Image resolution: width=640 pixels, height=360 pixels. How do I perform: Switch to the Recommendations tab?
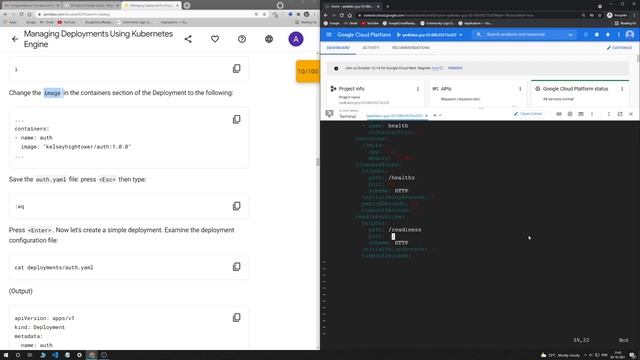click(411, 48)
